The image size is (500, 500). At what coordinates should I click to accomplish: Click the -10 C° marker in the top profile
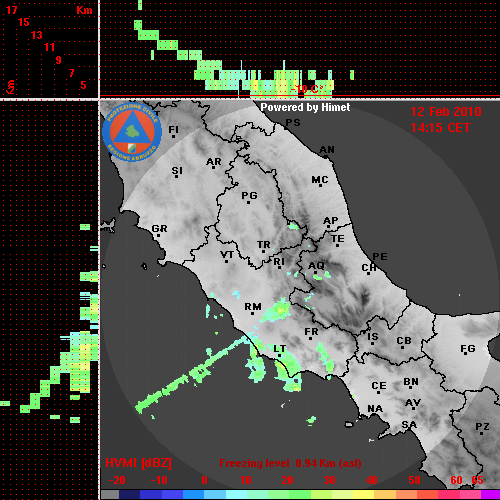click(307, 89)
